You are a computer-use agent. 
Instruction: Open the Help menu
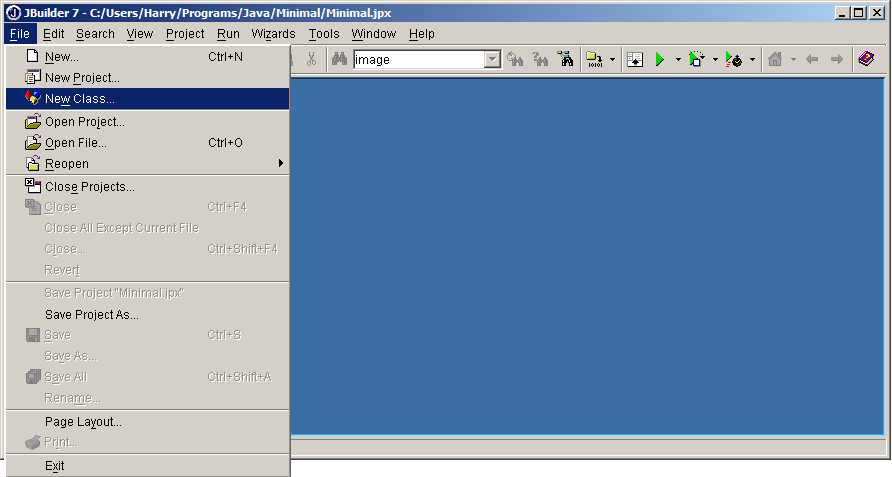[422, 34]
